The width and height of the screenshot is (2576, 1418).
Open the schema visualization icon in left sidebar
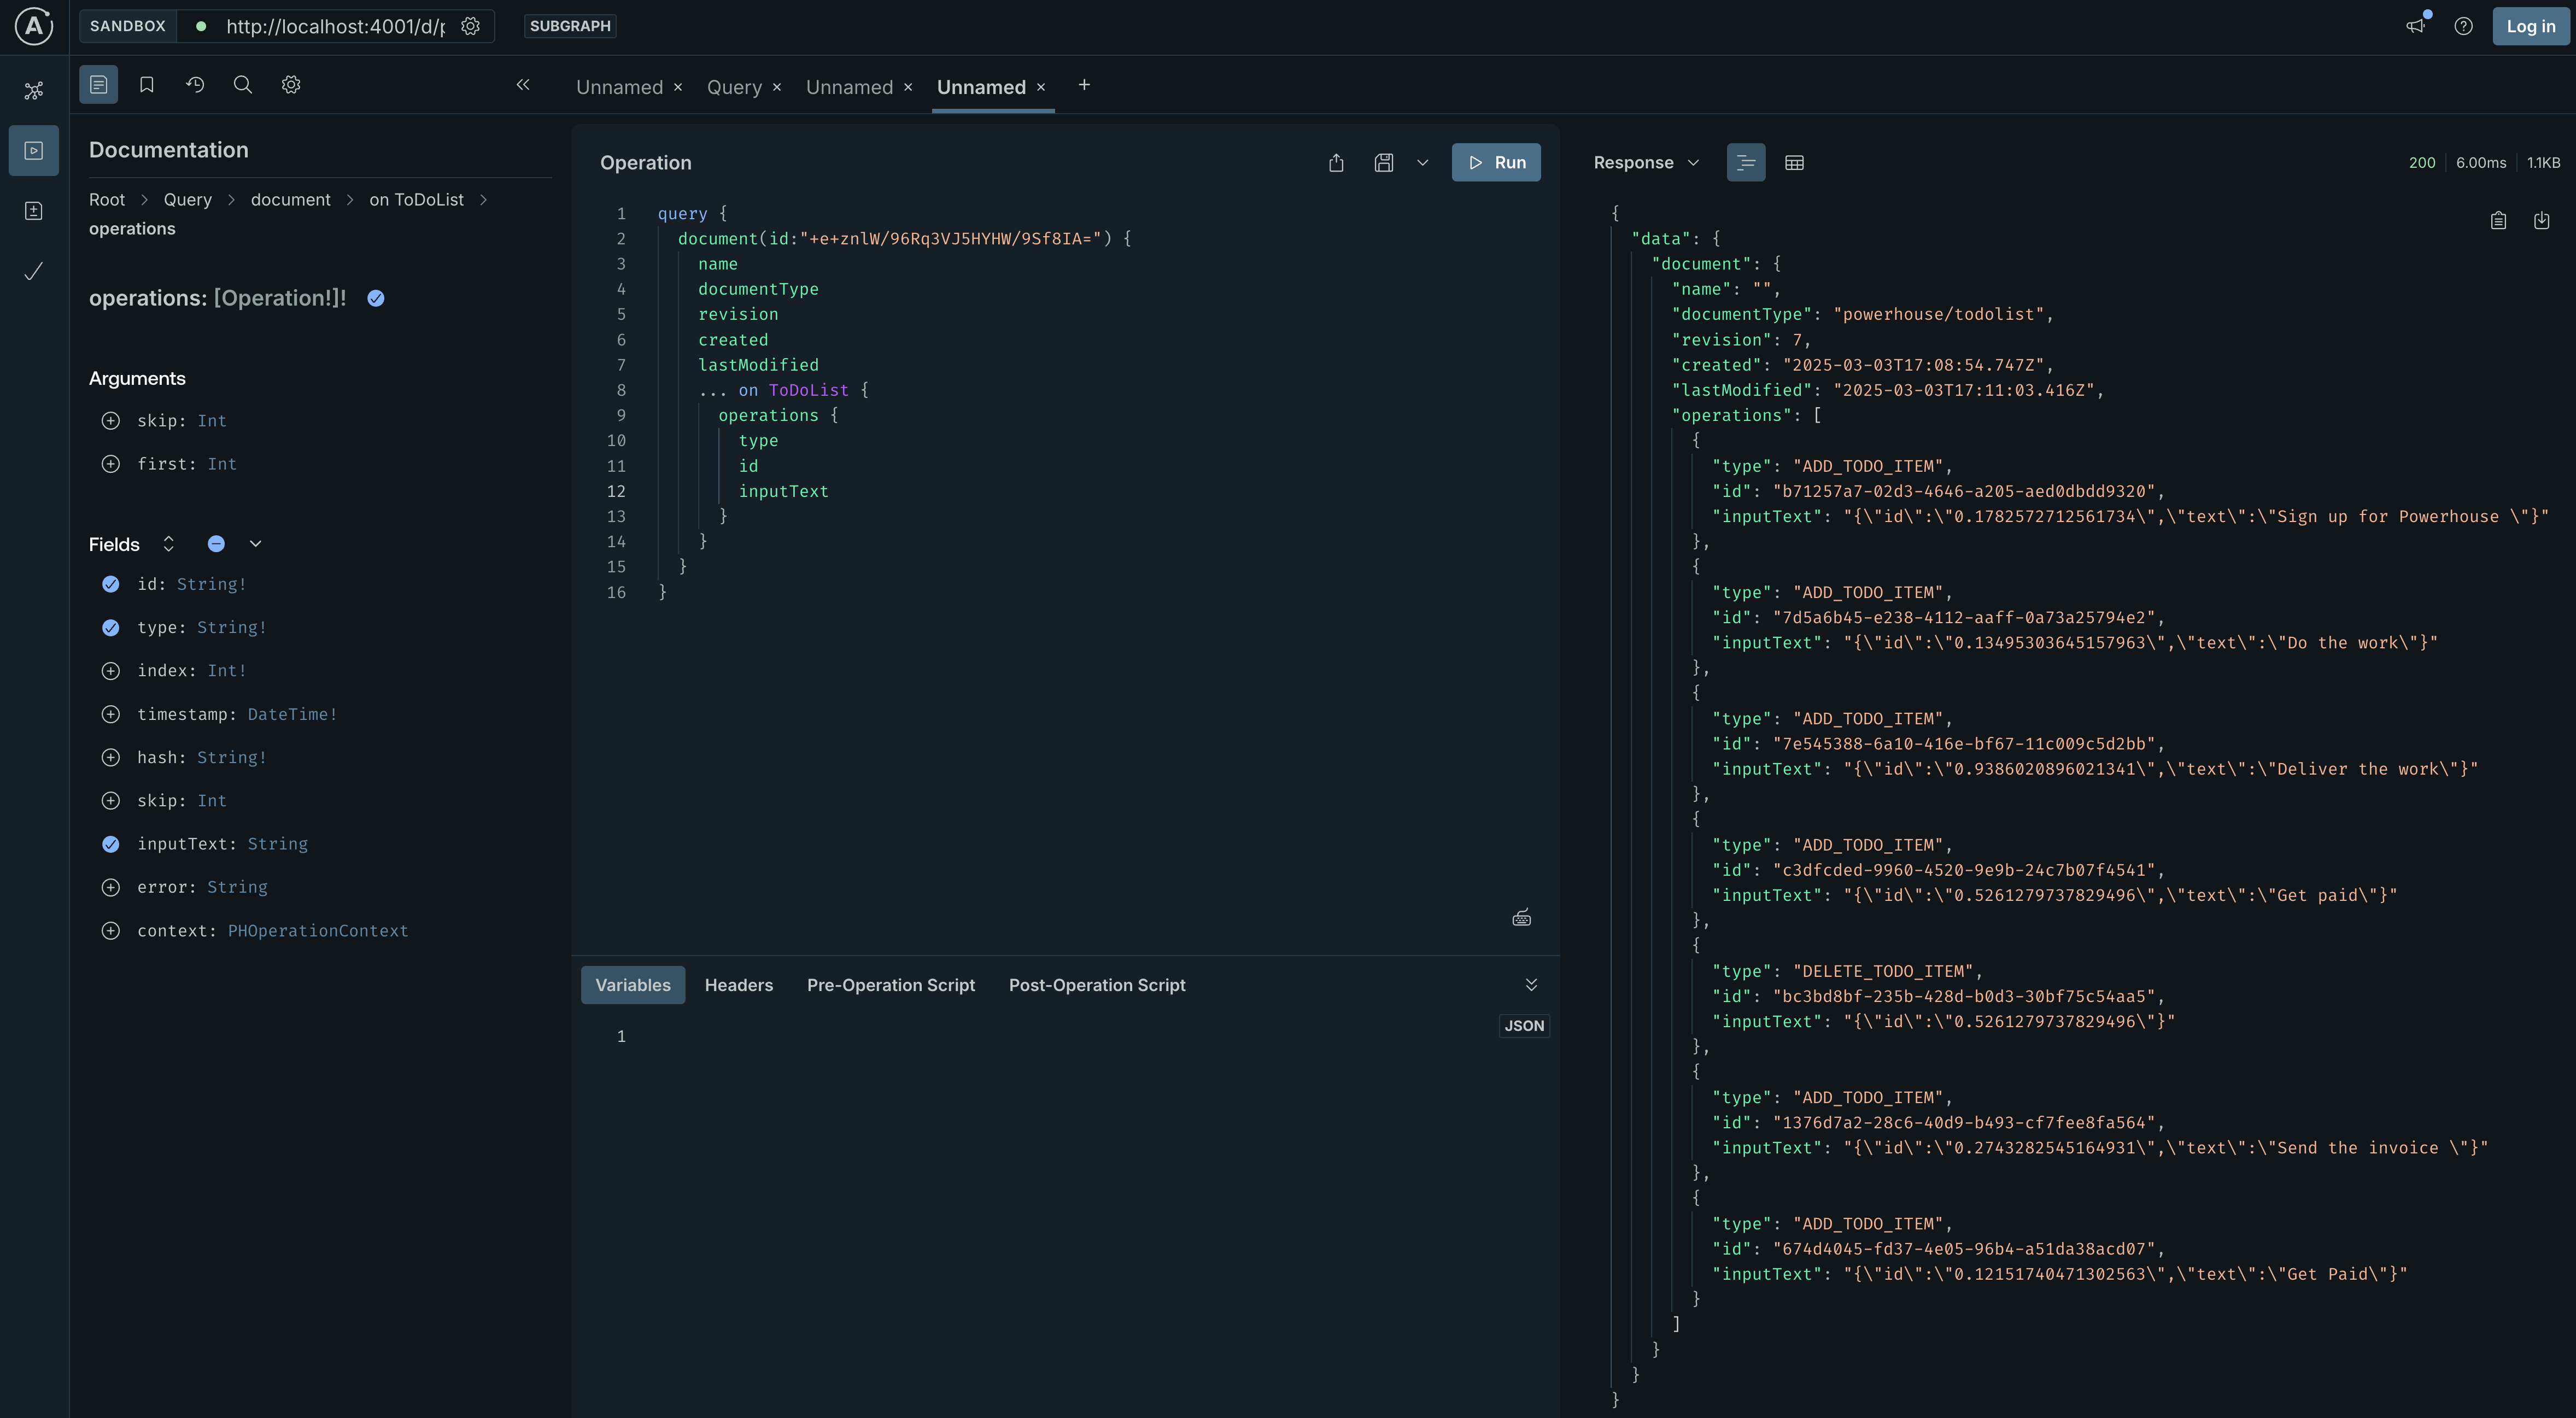tap(33, 90)
